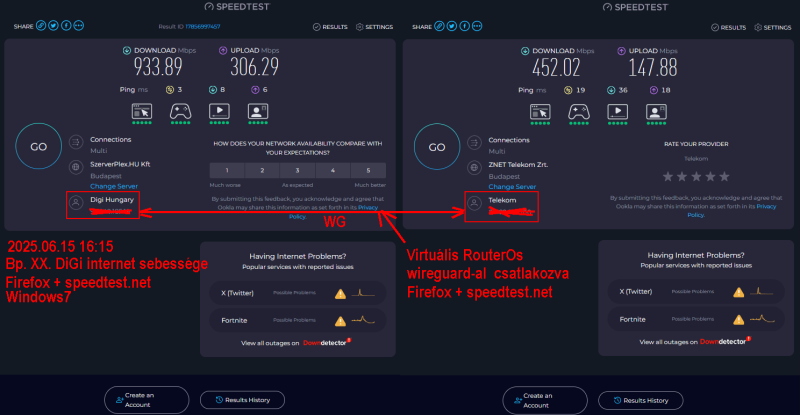Share right result on Facebook
Screen dimensions: 800x415
(464, 26)
